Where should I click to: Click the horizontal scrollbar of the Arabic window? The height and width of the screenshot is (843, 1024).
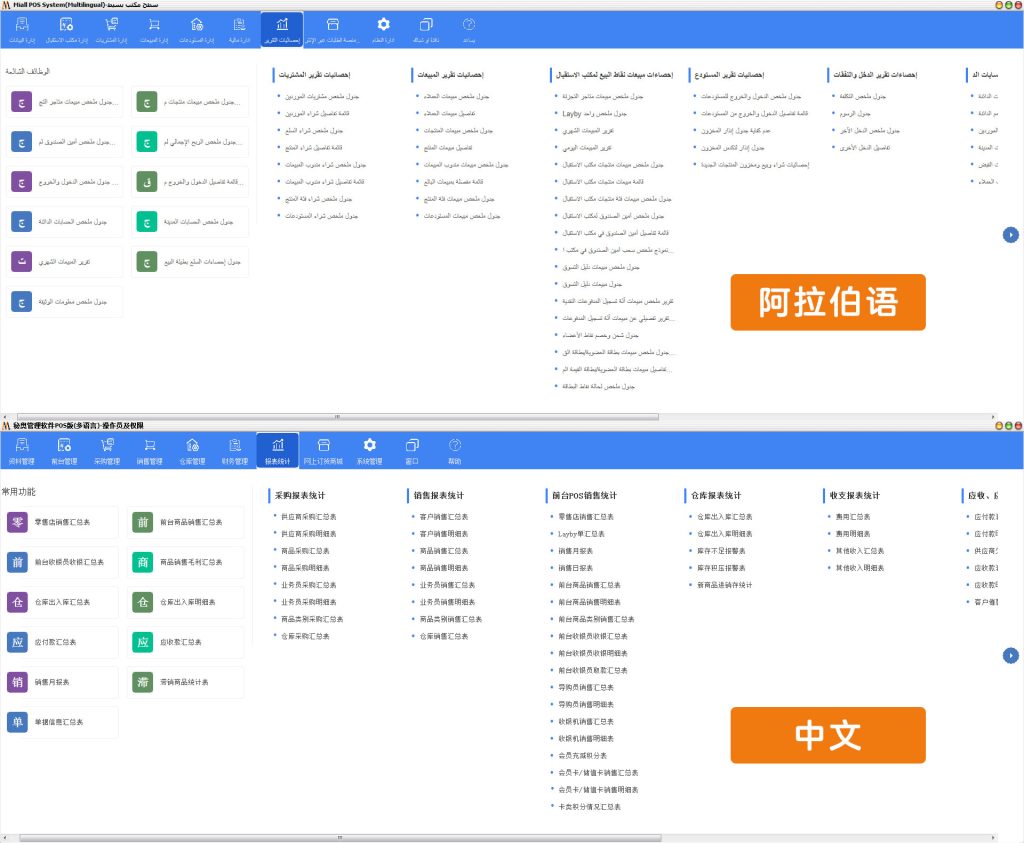pyautogui.click(x=338, y=417)
